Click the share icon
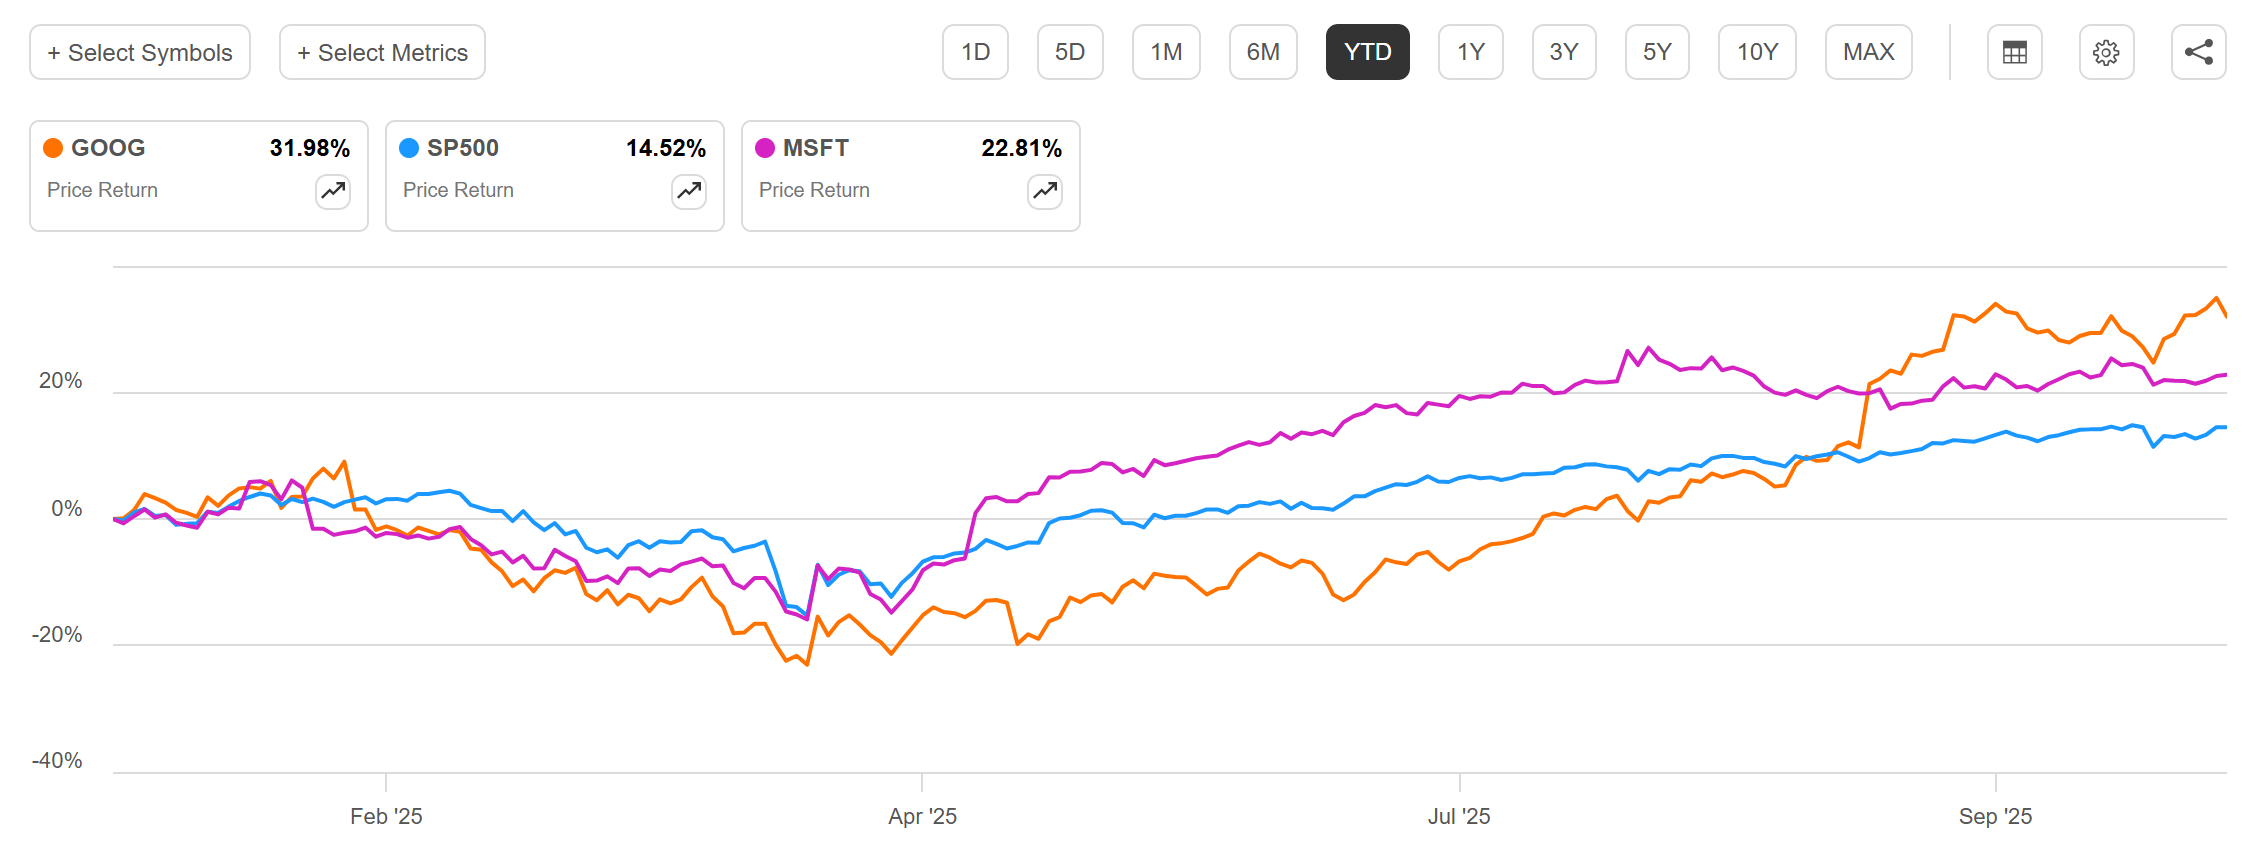 coord(2196,52)
